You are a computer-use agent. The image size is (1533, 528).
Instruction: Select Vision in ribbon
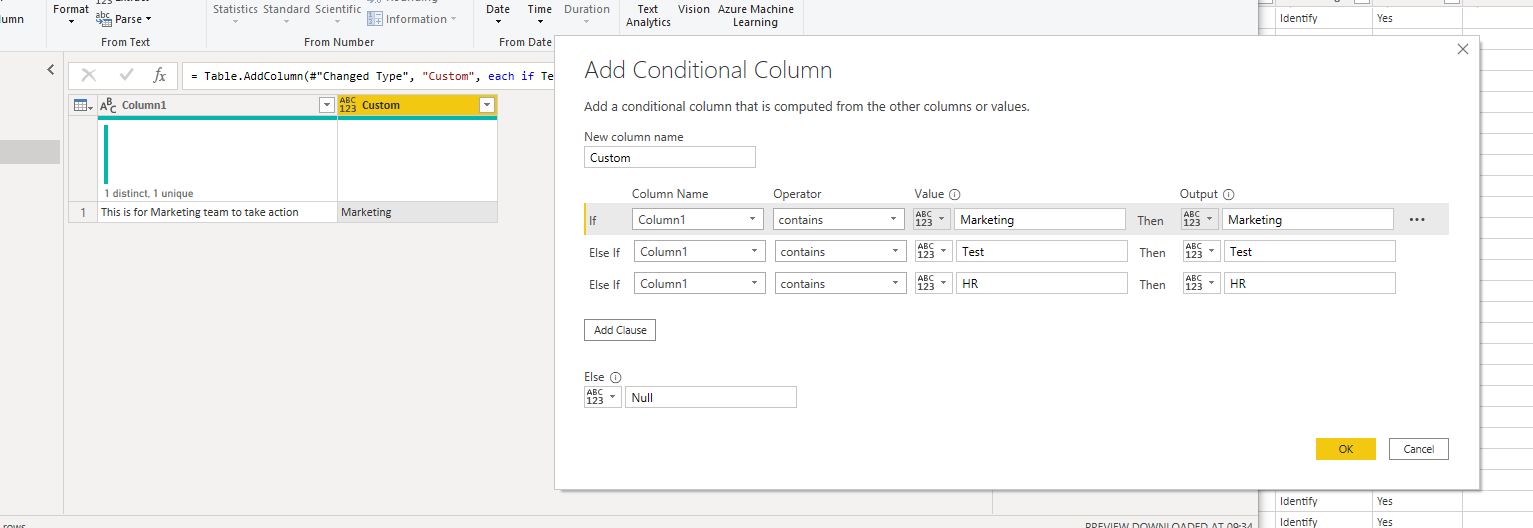[694, 9]
